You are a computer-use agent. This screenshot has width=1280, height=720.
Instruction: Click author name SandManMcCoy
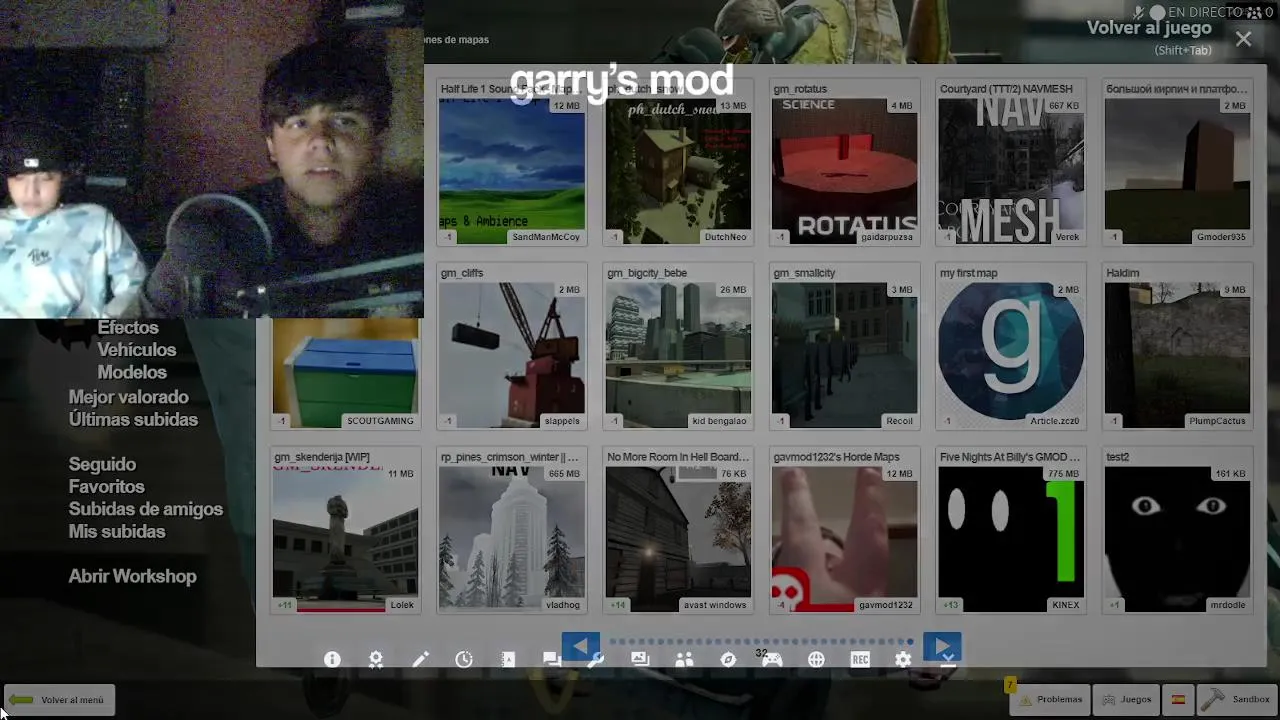(x=546, y=237)
